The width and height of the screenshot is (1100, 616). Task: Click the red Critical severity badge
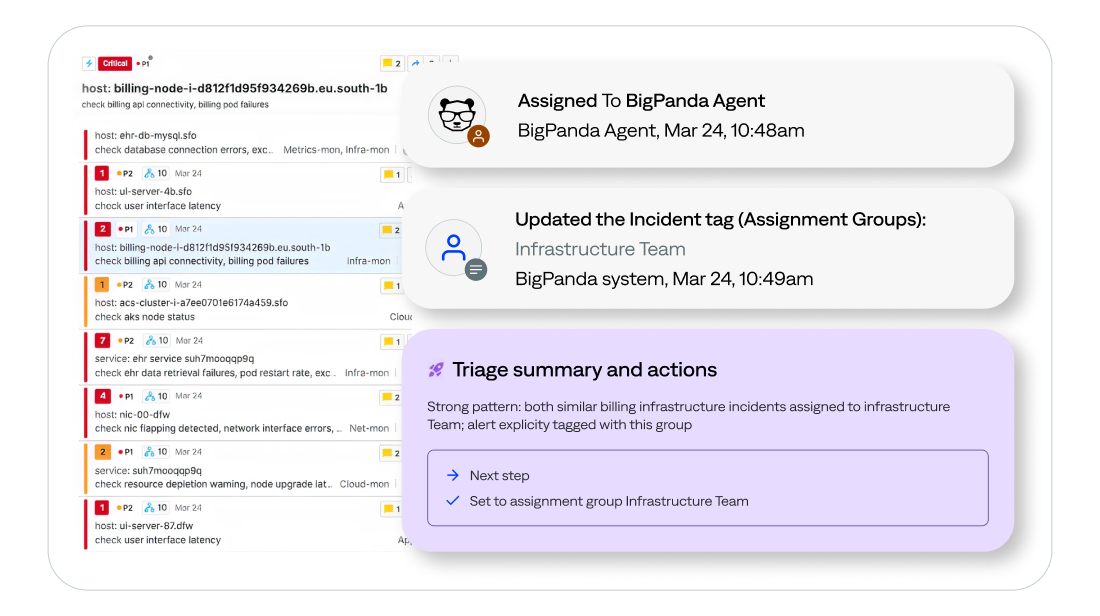115,63
